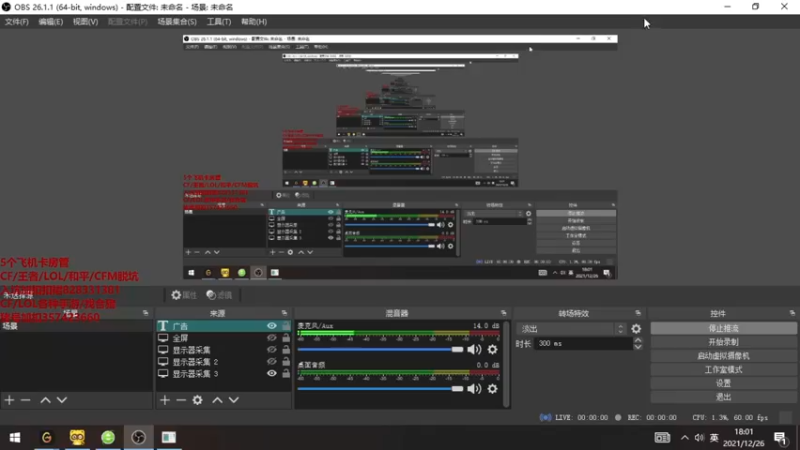Open the 淡出 transition dropdown

(x=571, y=329)
